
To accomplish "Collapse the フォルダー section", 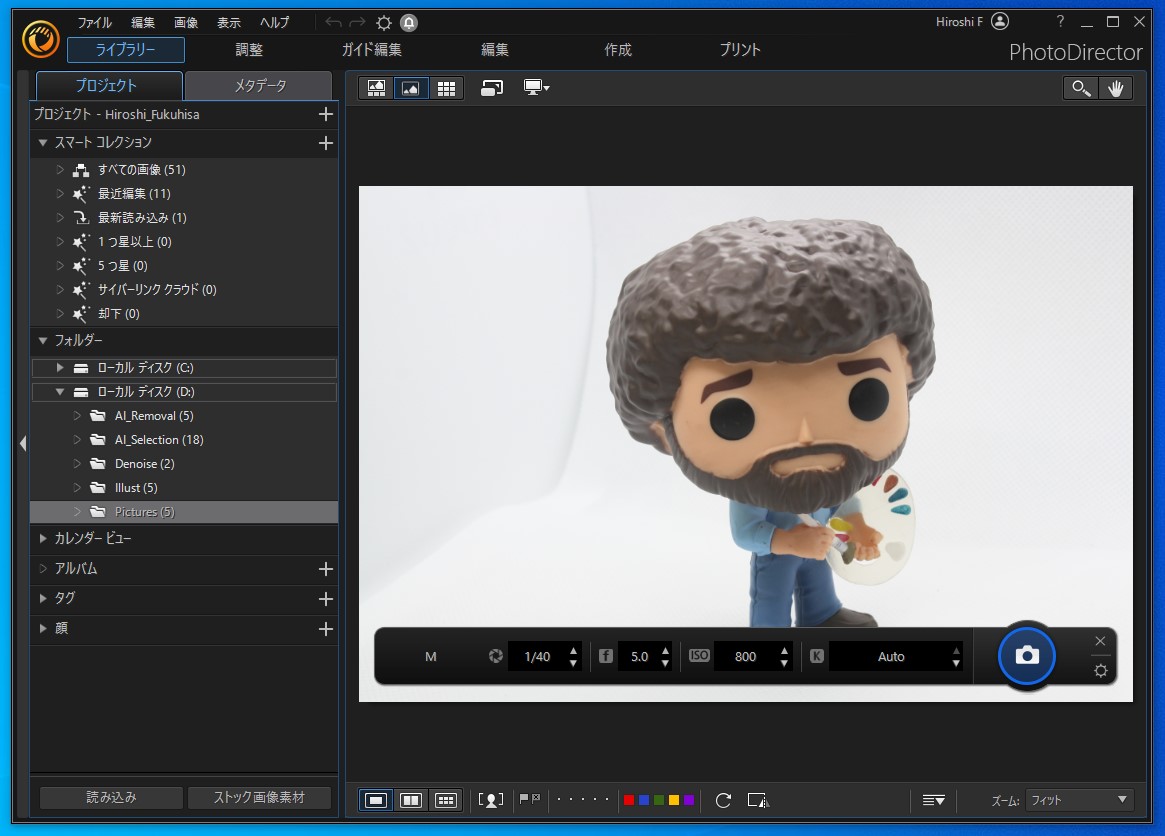I will click(43, 340).
